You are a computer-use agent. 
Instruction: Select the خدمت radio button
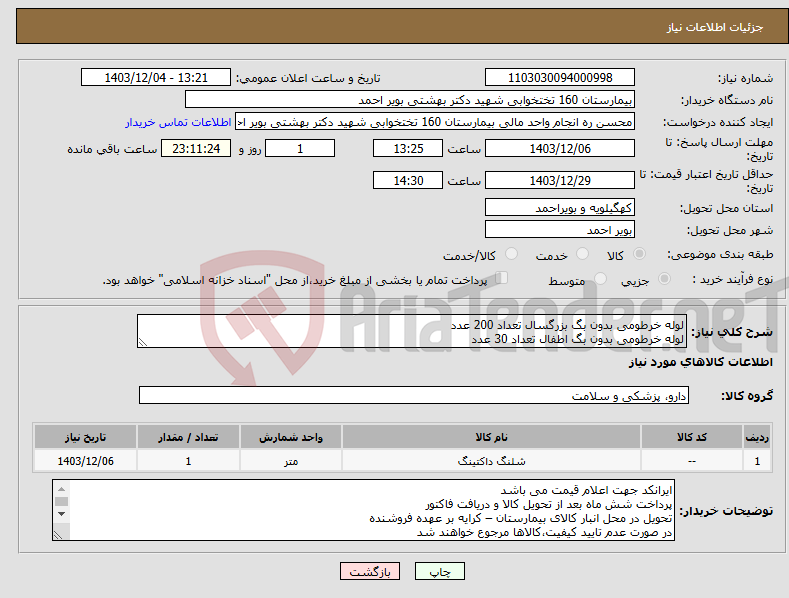[x=582, y=254]
